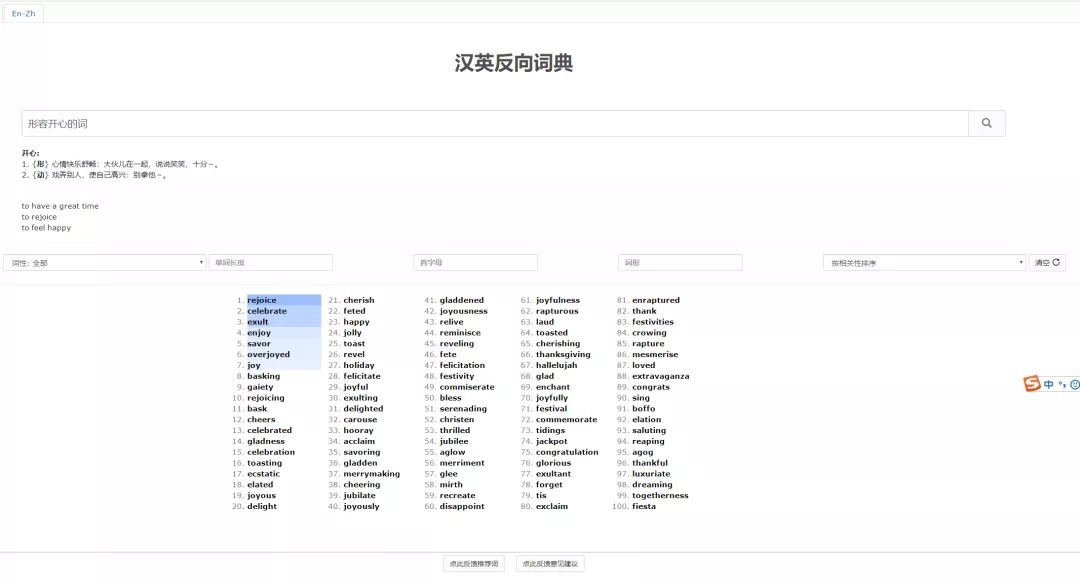1080x581 pixels.
Task: Click the last result "fiesta"
Action: (x=644, y=506)
